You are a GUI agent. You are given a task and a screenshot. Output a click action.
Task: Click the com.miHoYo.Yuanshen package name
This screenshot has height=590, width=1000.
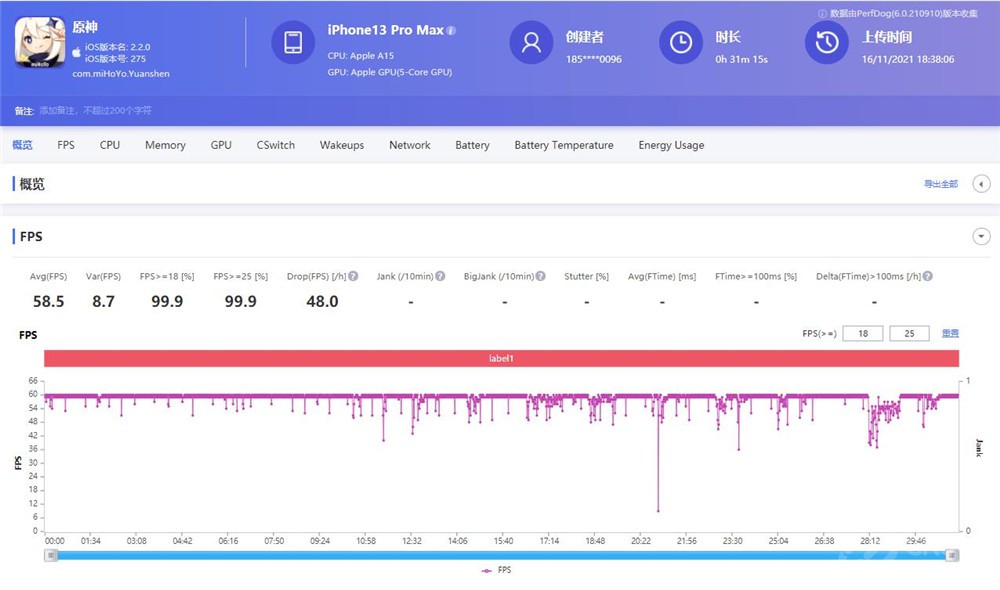click(121, 73)
